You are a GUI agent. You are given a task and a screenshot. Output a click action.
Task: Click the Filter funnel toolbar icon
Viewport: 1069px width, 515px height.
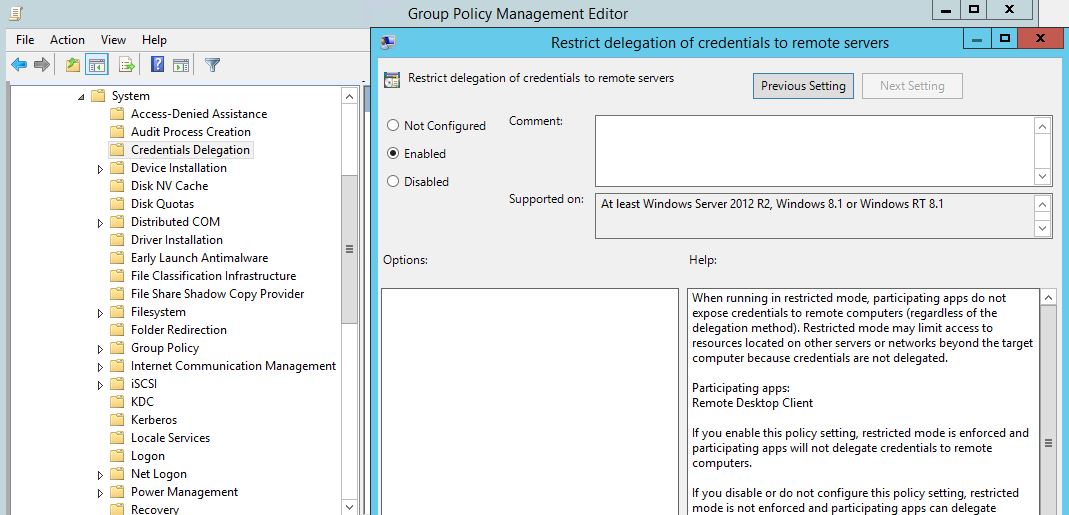tap(213, 65)
